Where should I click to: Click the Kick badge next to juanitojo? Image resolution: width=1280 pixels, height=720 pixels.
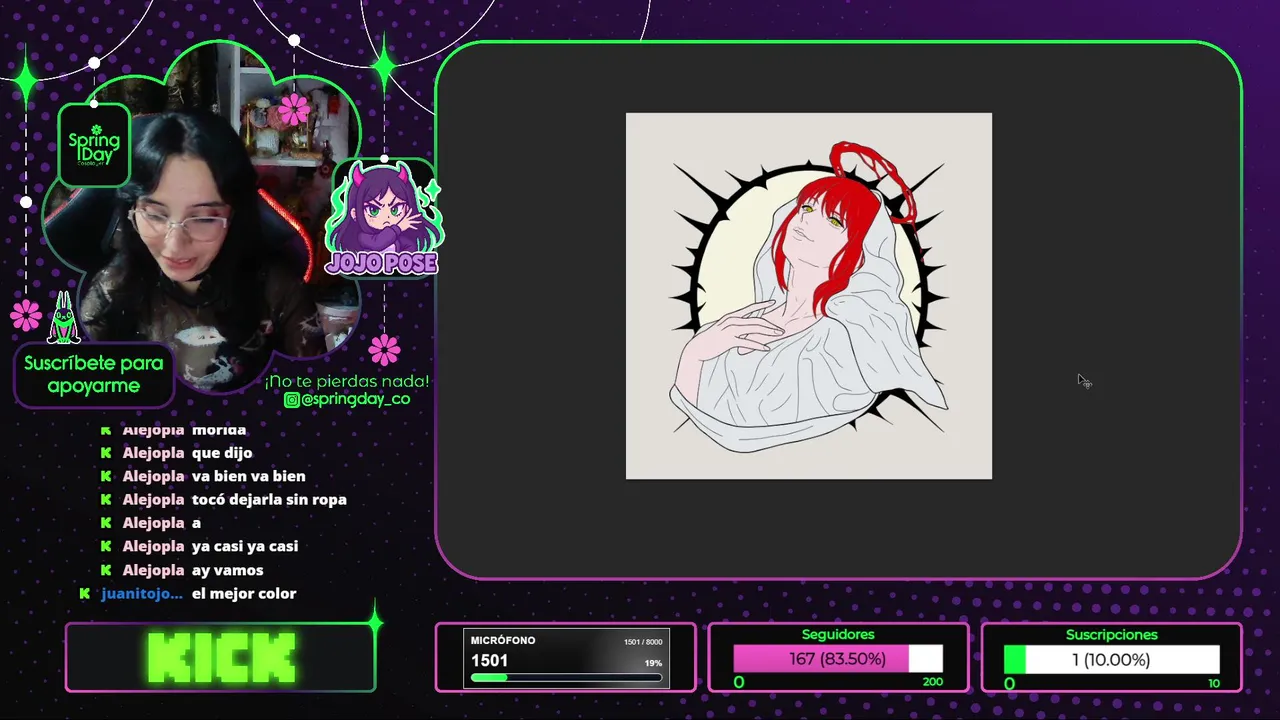coord(85,594)
